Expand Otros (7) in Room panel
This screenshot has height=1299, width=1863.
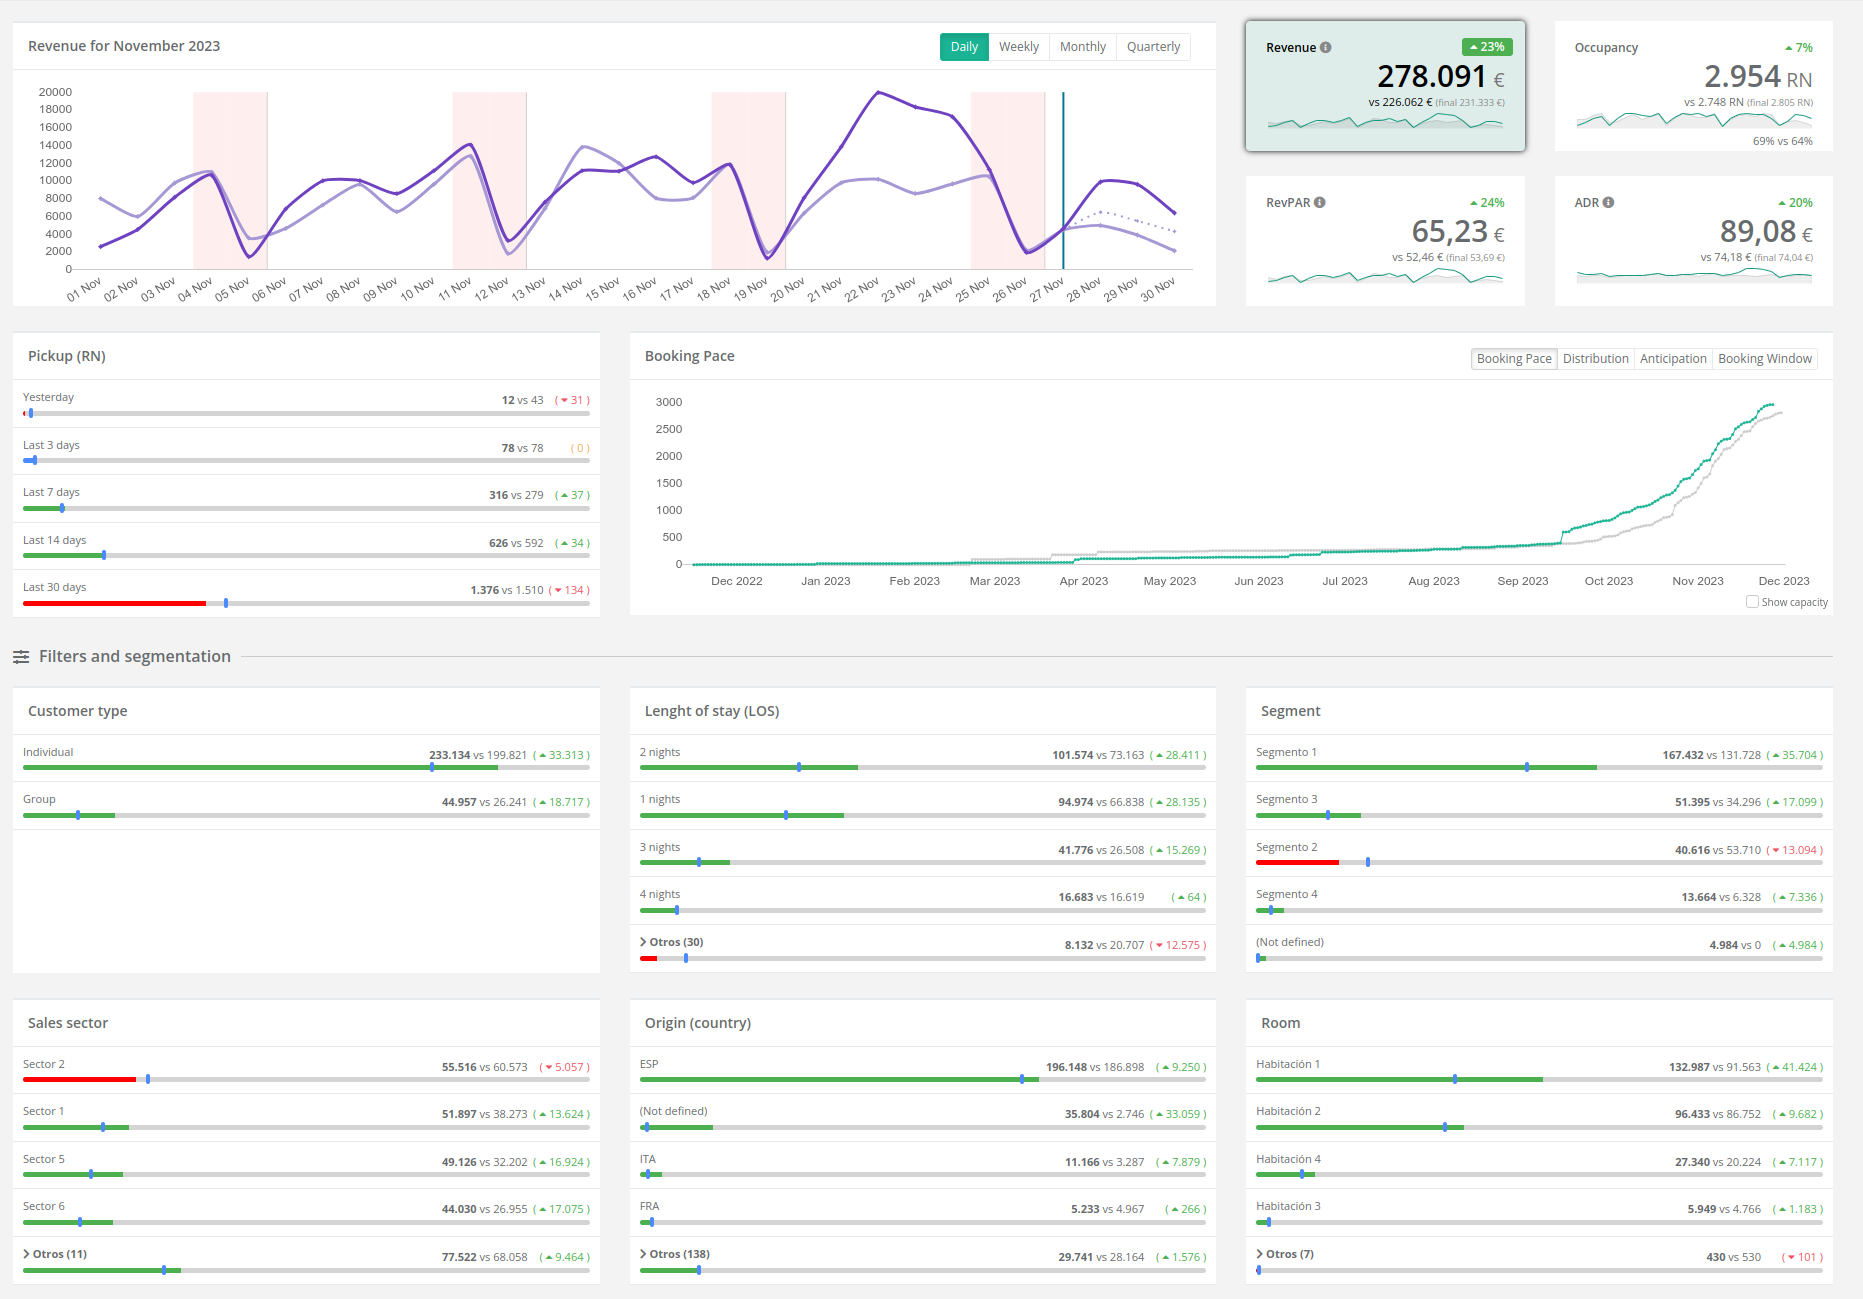coord(1285,1254)
